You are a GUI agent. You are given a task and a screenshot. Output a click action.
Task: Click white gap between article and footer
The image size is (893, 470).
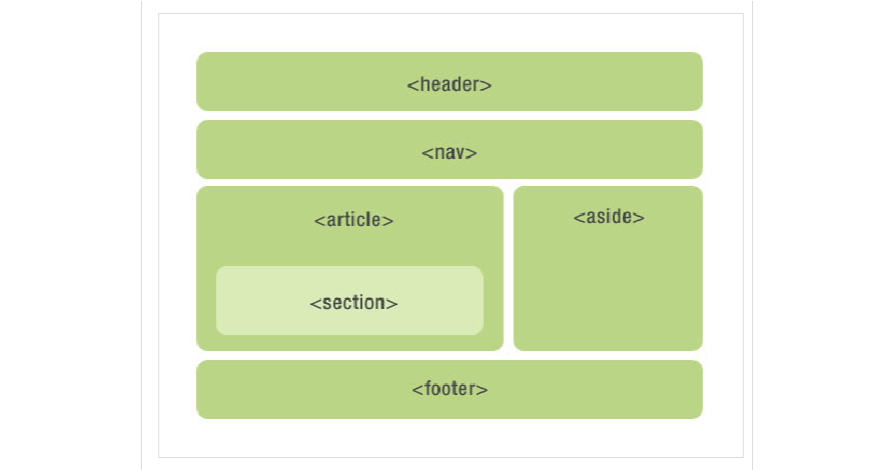click(350, 355)
